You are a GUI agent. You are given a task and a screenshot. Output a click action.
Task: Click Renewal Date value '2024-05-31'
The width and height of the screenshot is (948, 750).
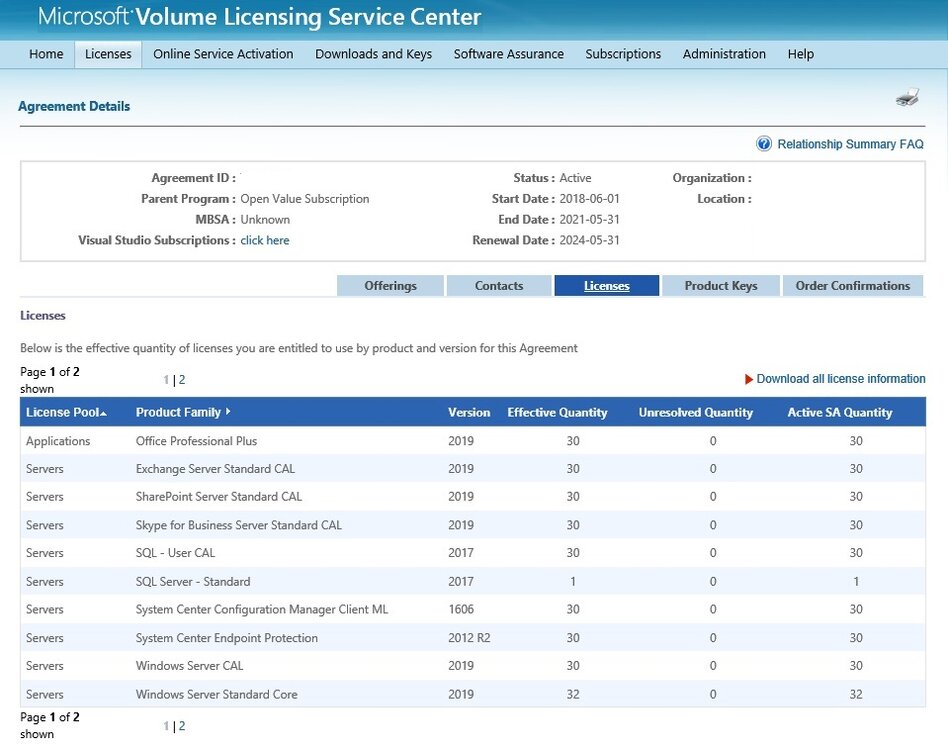point(589,240)
